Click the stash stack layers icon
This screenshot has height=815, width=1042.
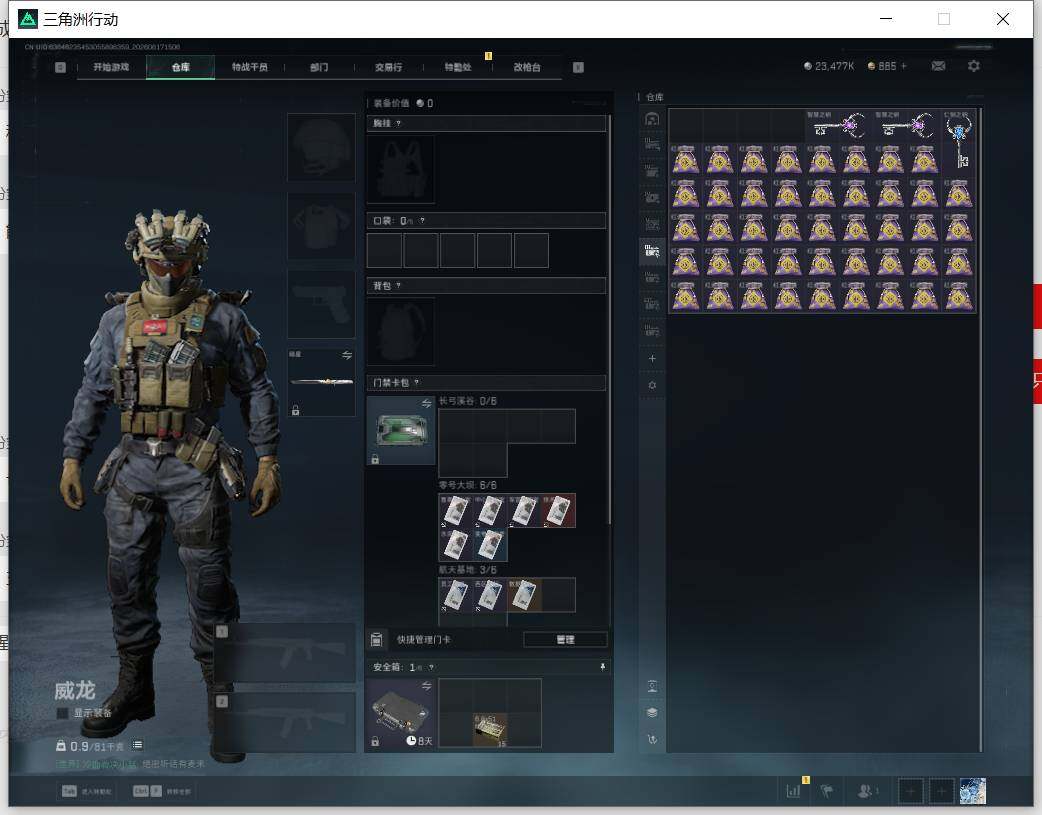point(652,713)
